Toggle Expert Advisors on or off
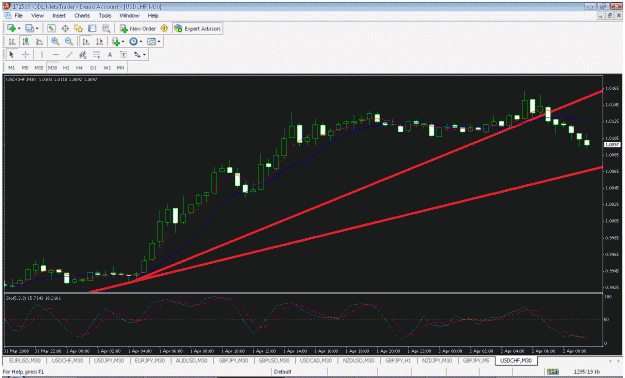 point(197,28)
